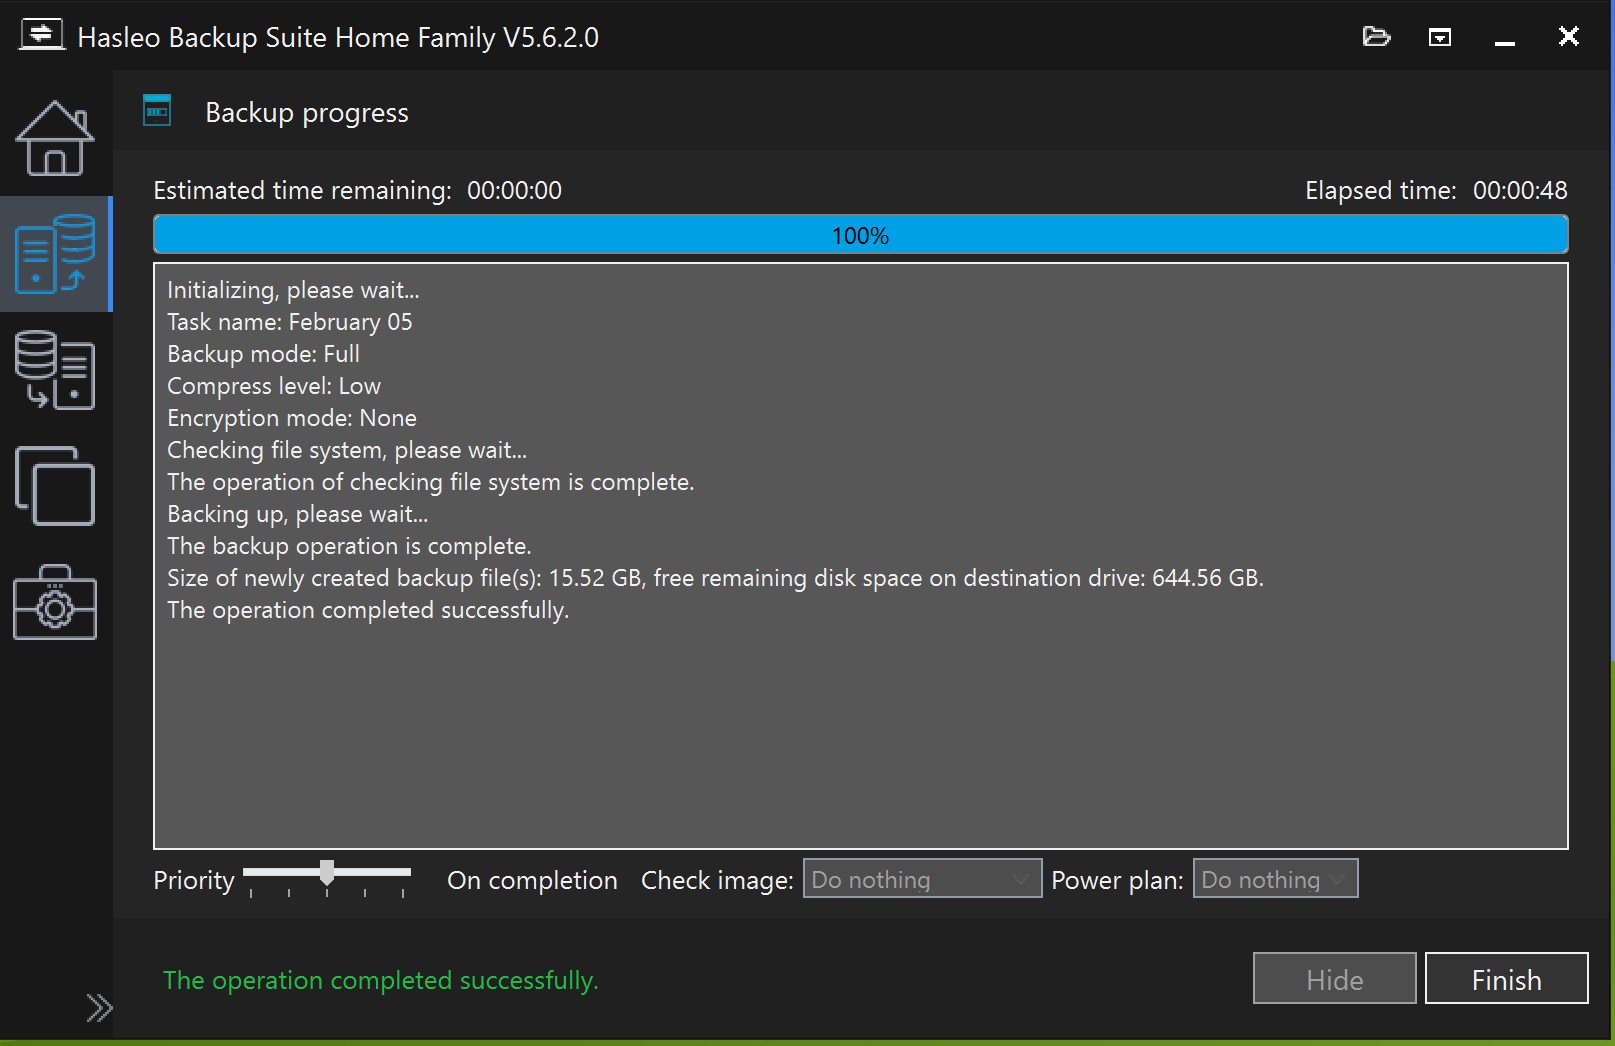Image resolution: width=1615 pixels, height=1046 pixels.
Task: Click the Hide button
Action: (1334, 979)
